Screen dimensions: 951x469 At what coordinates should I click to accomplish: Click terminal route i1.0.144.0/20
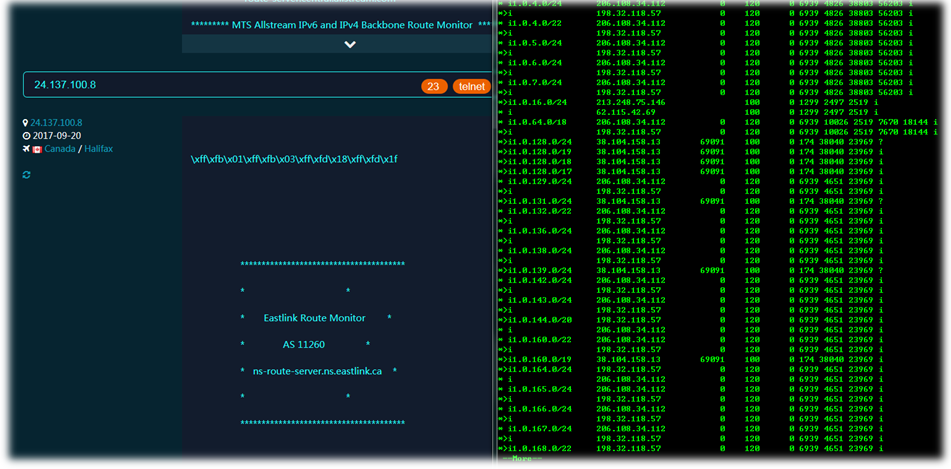click(539, 320)
